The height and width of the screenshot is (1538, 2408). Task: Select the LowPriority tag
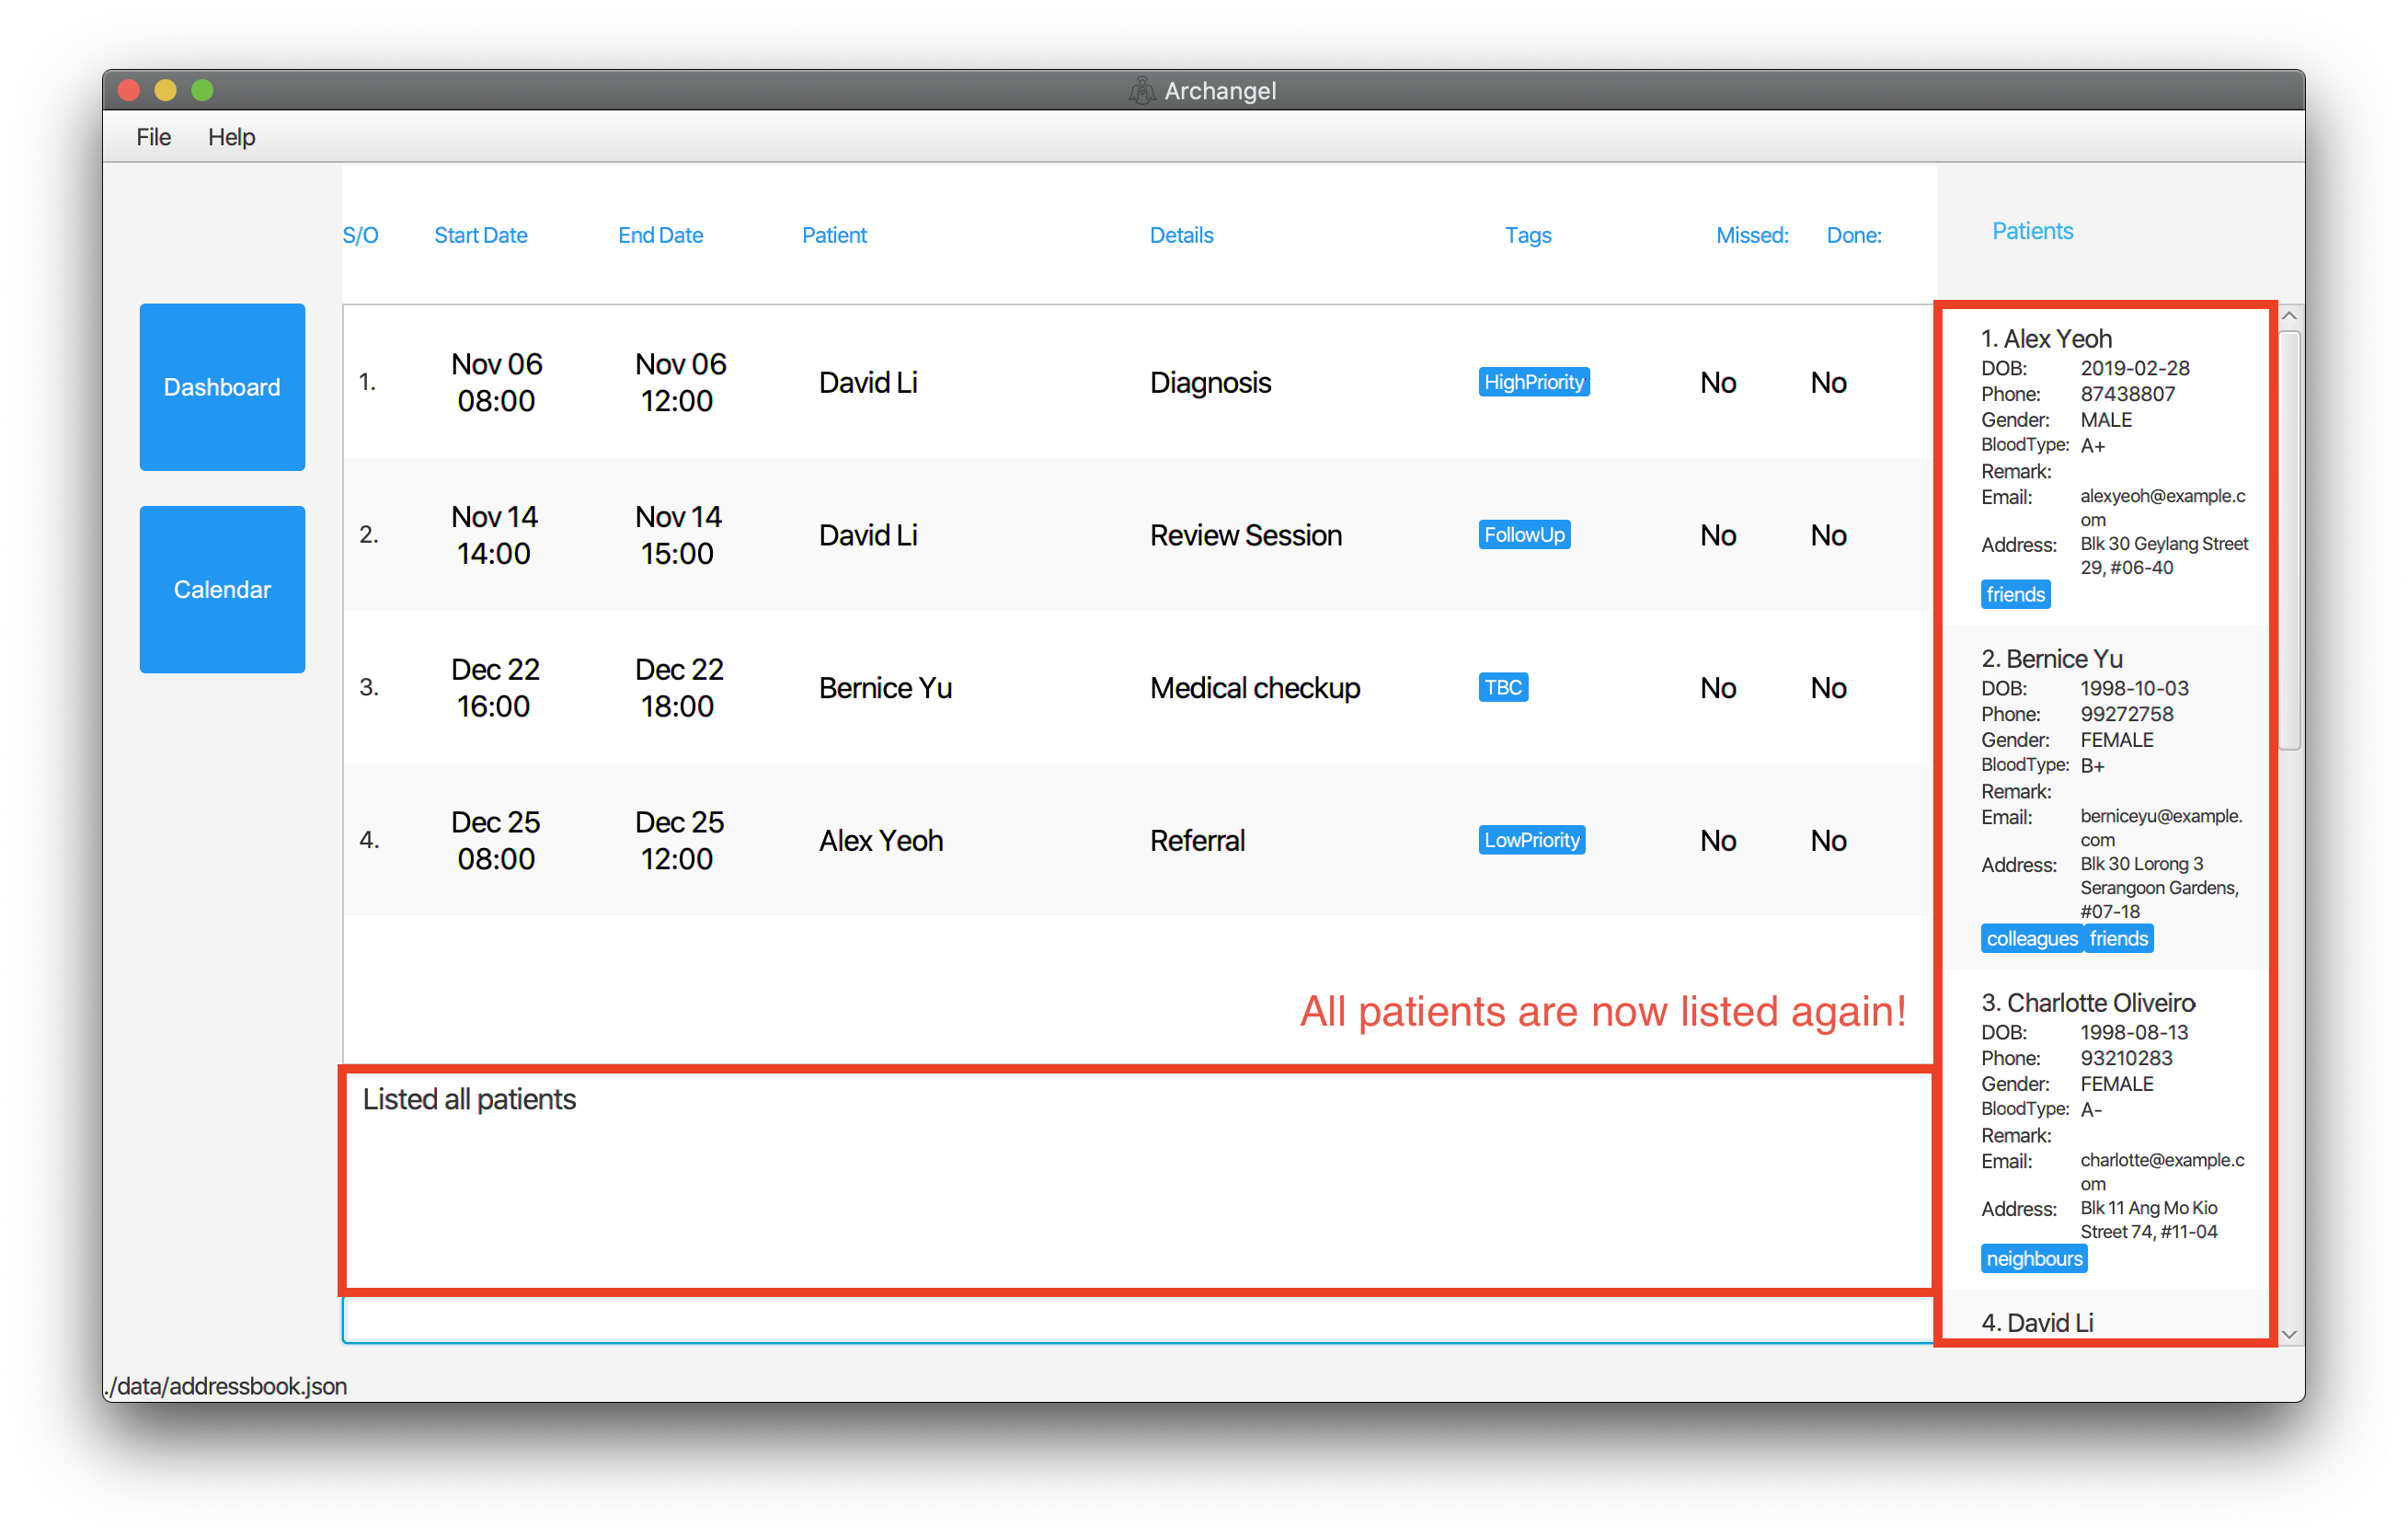pos(1531,841)
